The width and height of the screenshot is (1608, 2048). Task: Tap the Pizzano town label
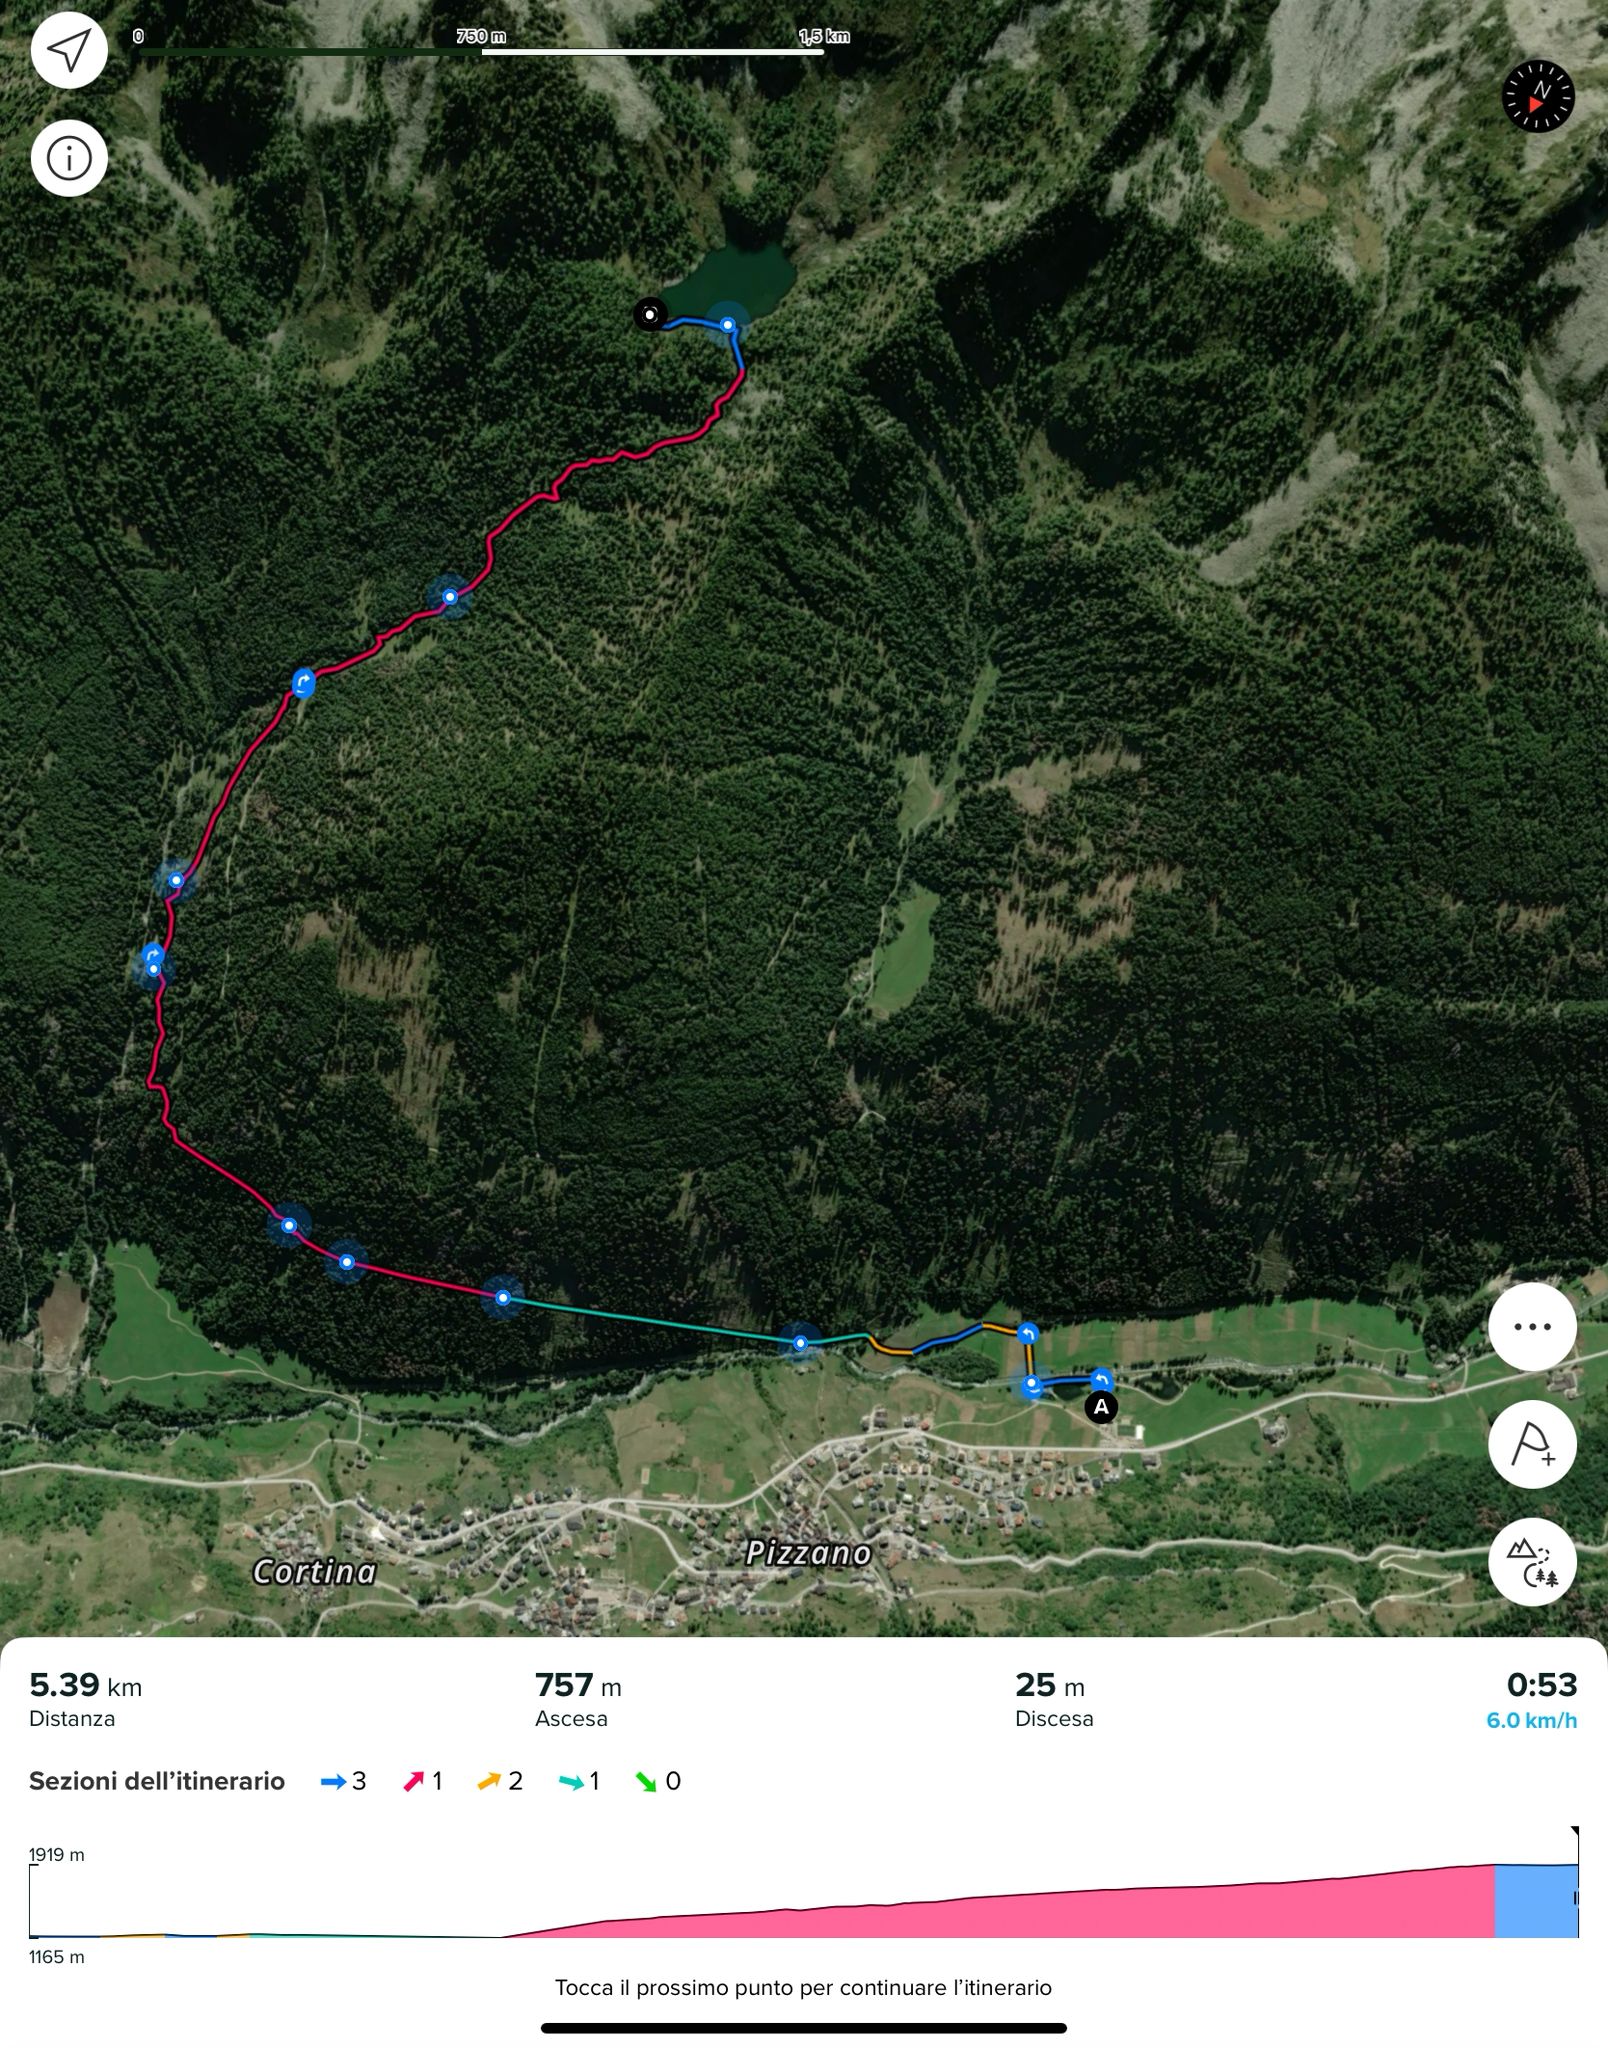(809, 1553)
